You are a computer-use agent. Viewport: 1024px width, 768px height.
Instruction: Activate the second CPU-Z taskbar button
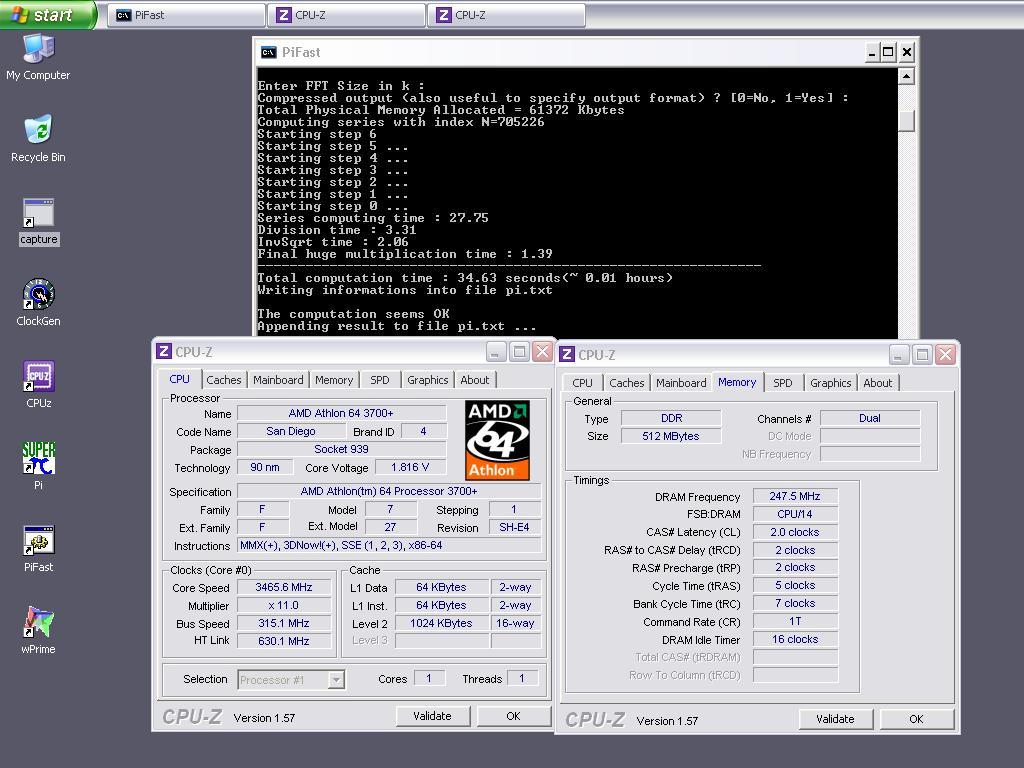click(507, 15)
